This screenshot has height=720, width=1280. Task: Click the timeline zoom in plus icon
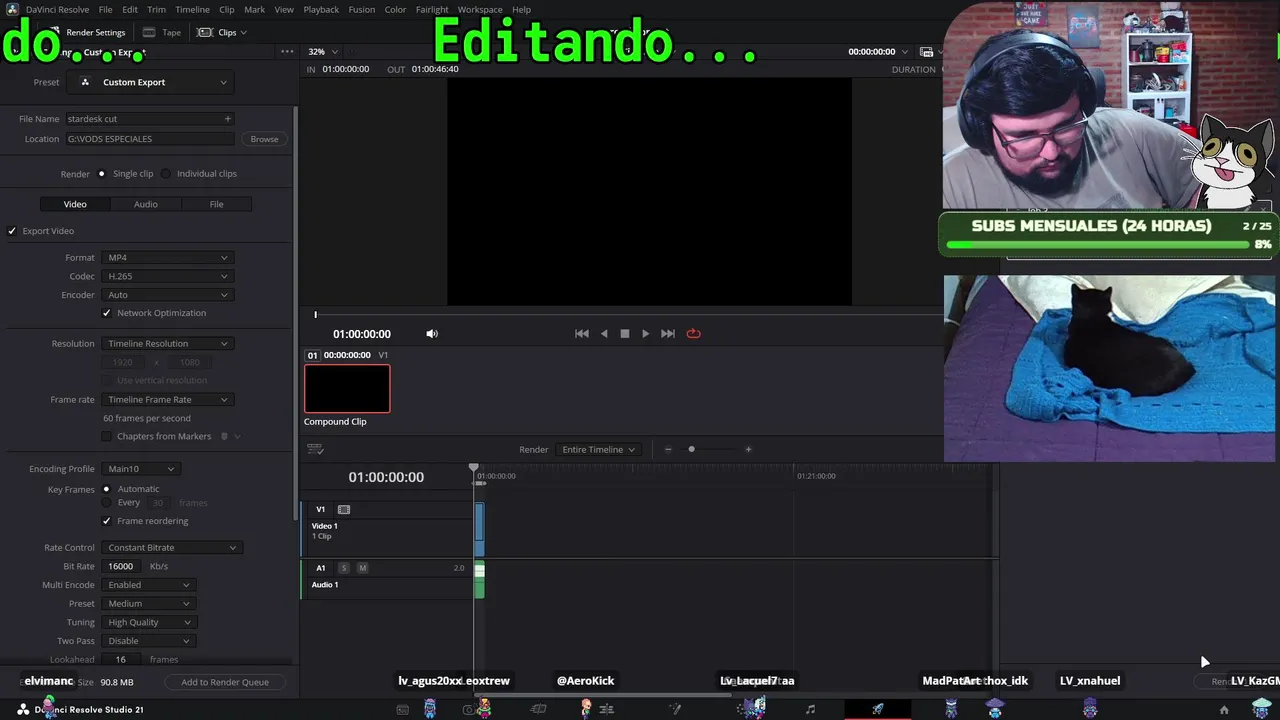748,450
